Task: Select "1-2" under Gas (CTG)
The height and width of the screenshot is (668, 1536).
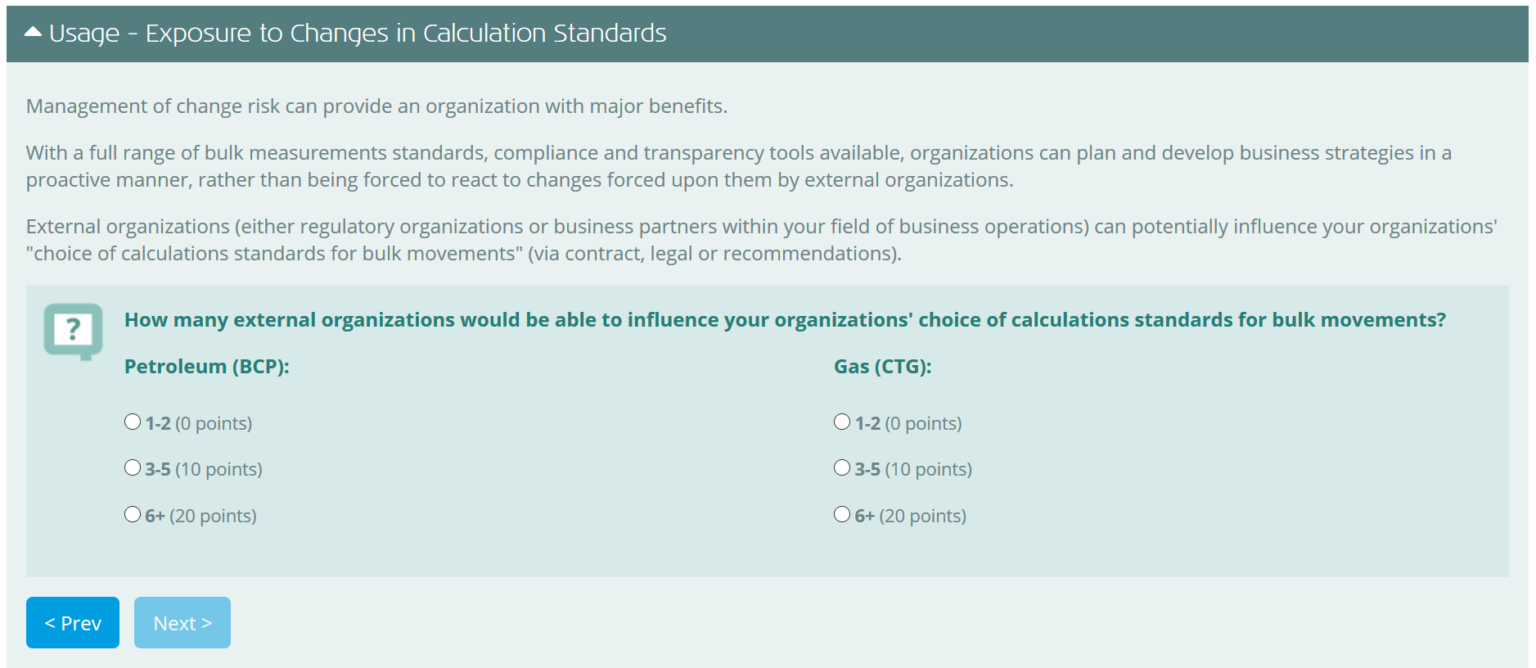Action: (841, 421)
